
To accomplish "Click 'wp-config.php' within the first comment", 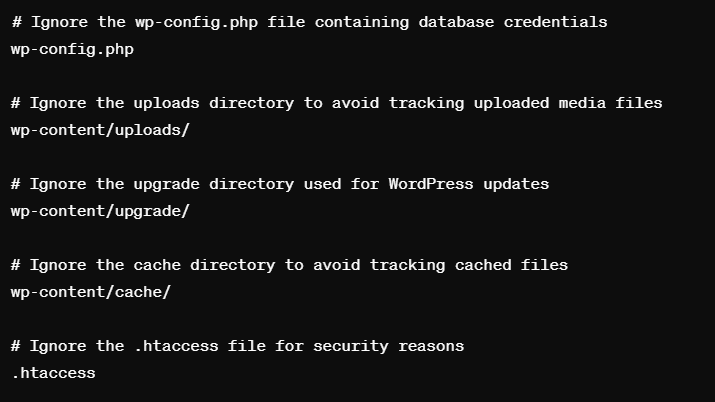I will click(x=197, y=23).
